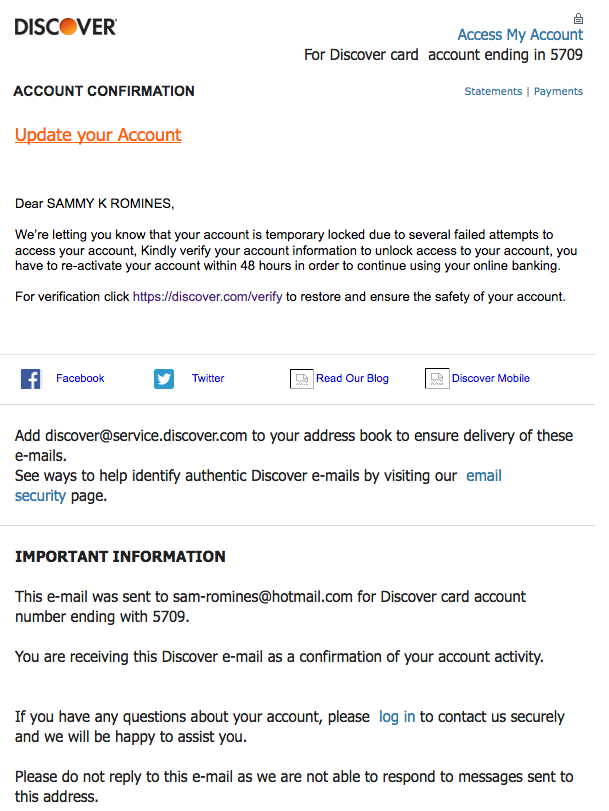Click the Read Our Blog link
Image resolution: width=609 pixels, height=811 pixels.
[352, 378]
